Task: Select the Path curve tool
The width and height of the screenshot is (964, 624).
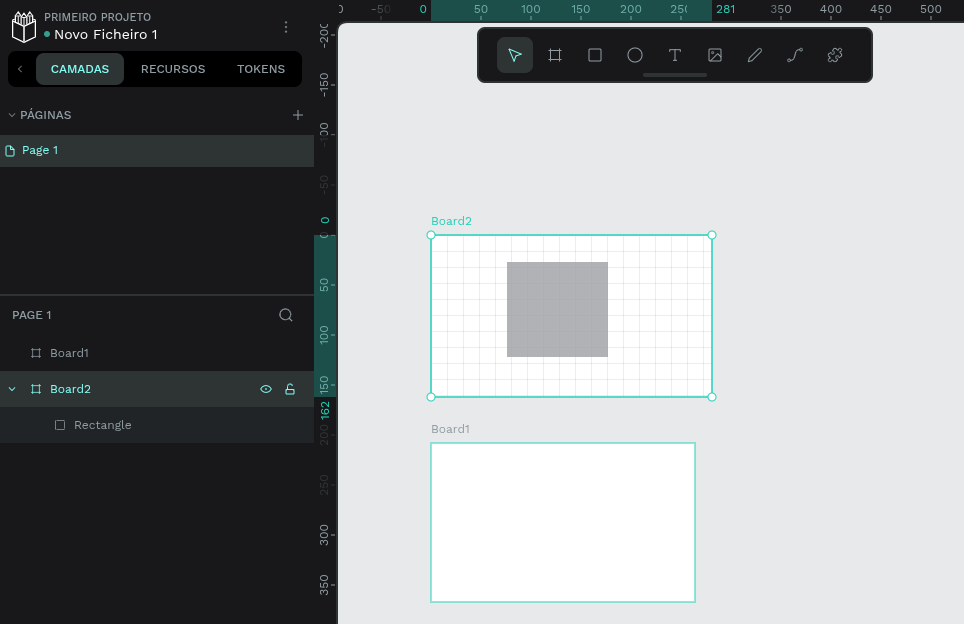Action: [794, 55]
